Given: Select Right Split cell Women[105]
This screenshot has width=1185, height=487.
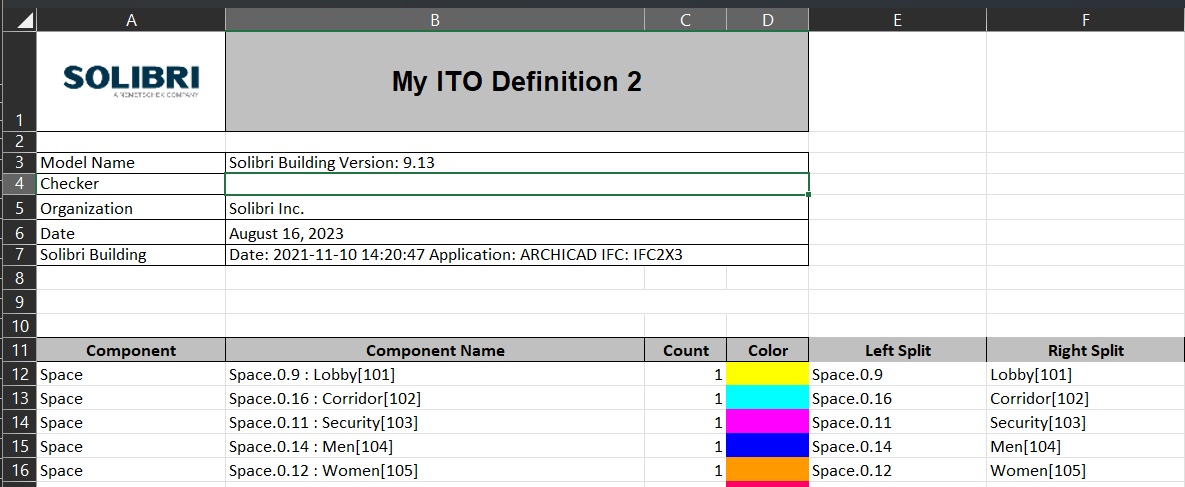Looking at the screenshot, I should [x=1085, y=470].
